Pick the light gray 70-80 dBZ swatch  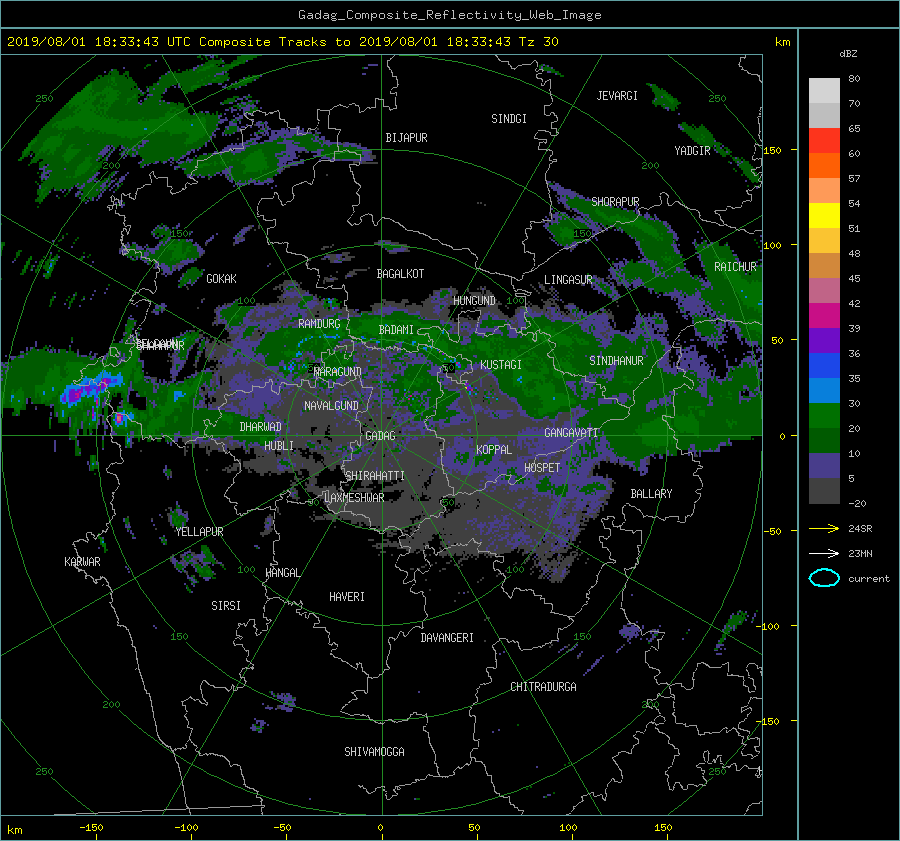pos(824,90)
